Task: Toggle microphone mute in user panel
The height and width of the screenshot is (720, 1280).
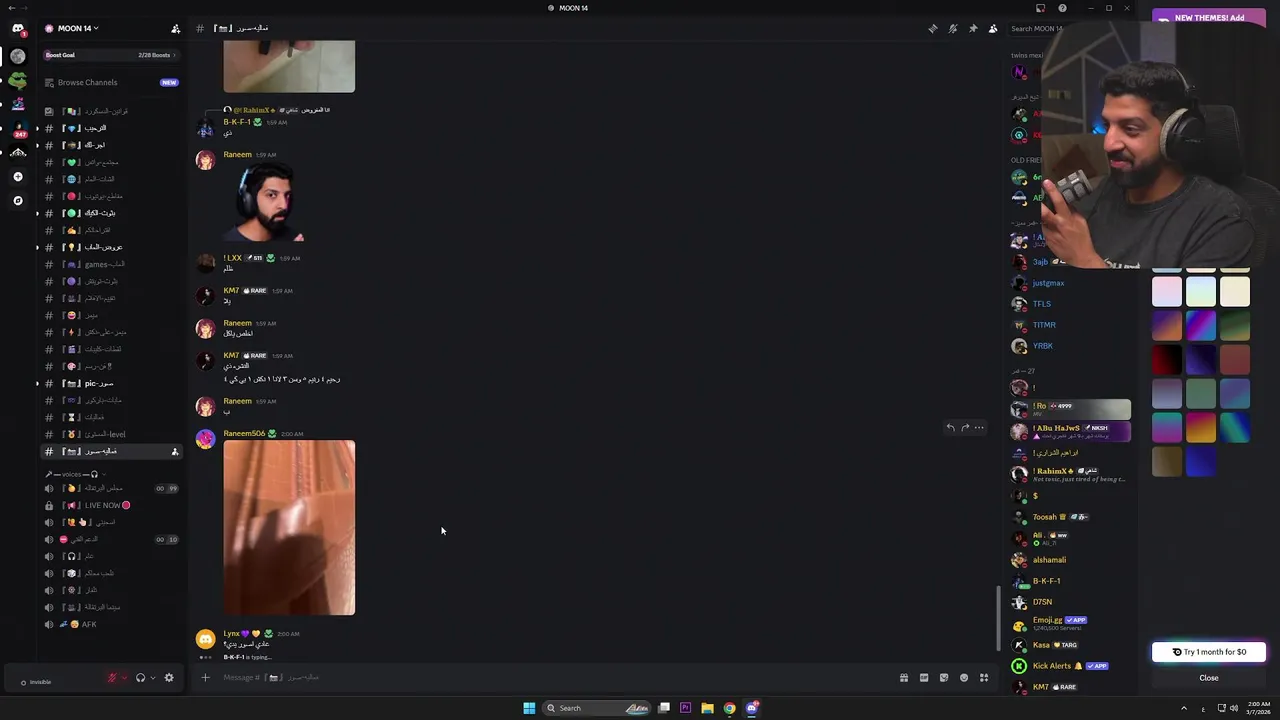Action: click(x=112, y=678)
